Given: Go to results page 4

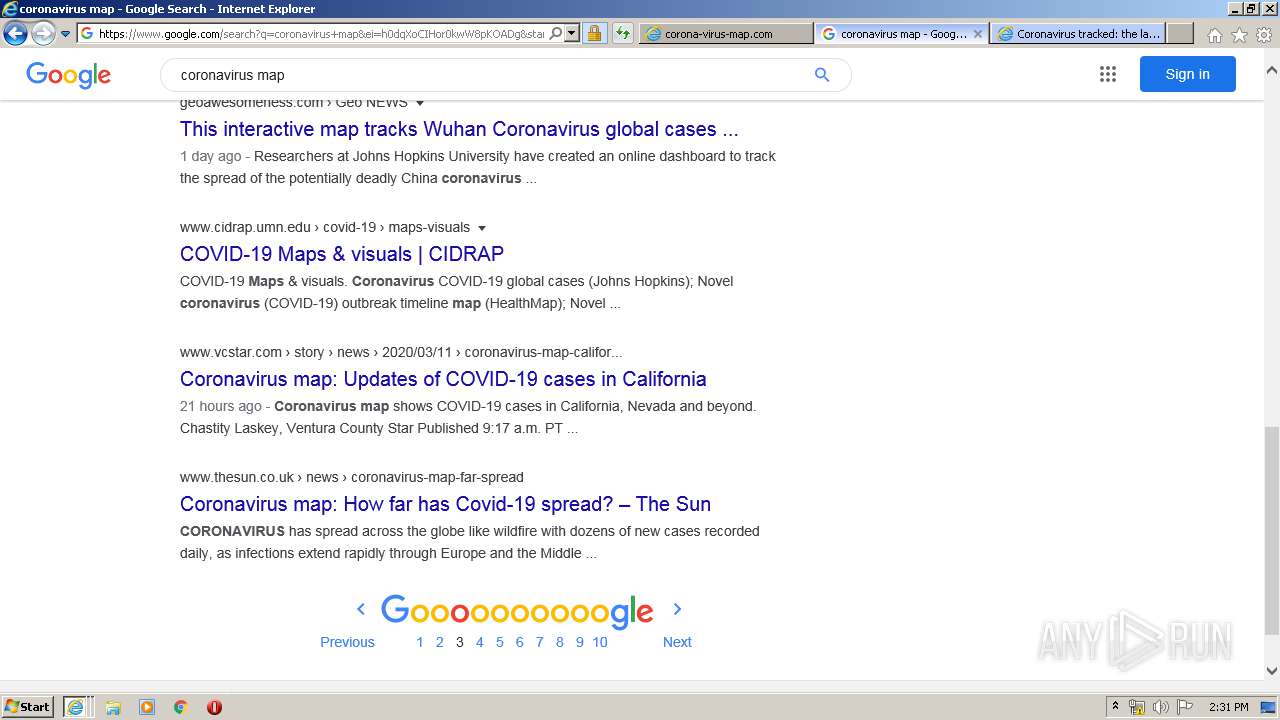Looking at the screenshot, I should pyautogui.click(x=480, y=642).
